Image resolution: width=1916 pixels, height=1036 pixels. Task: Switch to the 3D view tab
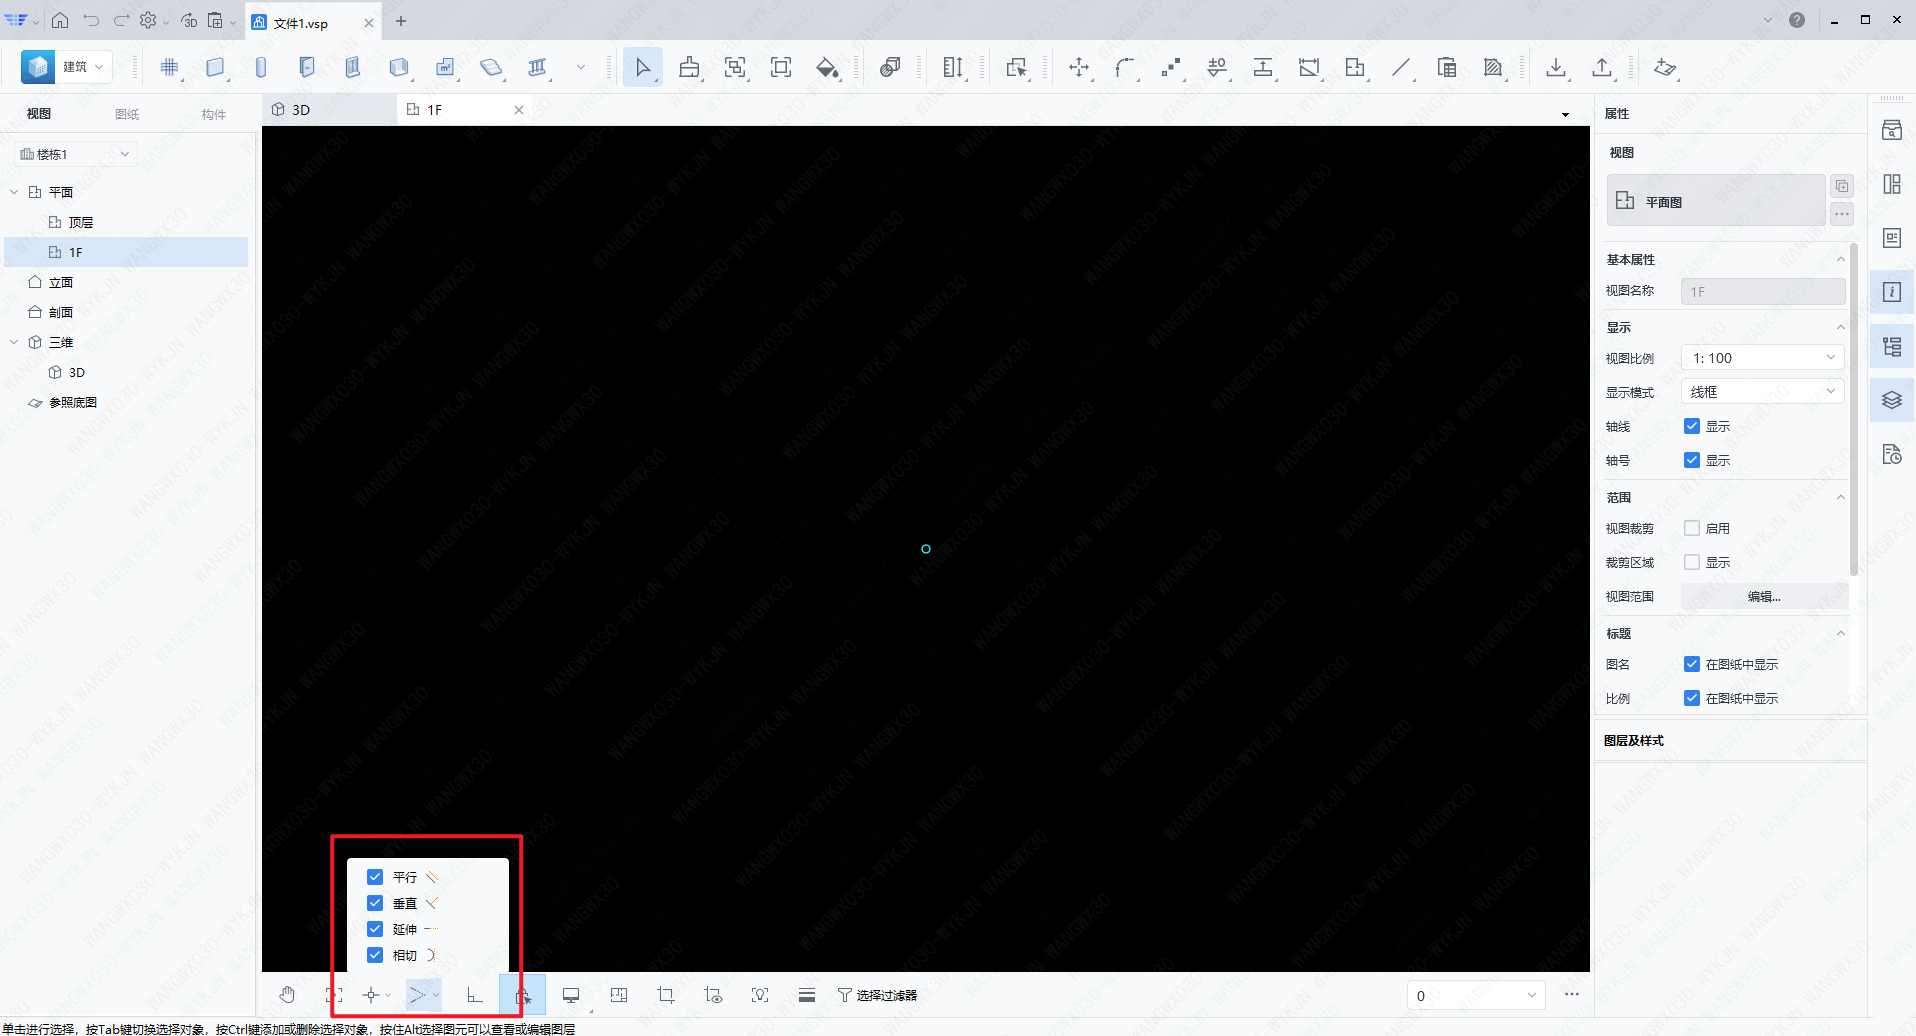click(301, 110)
